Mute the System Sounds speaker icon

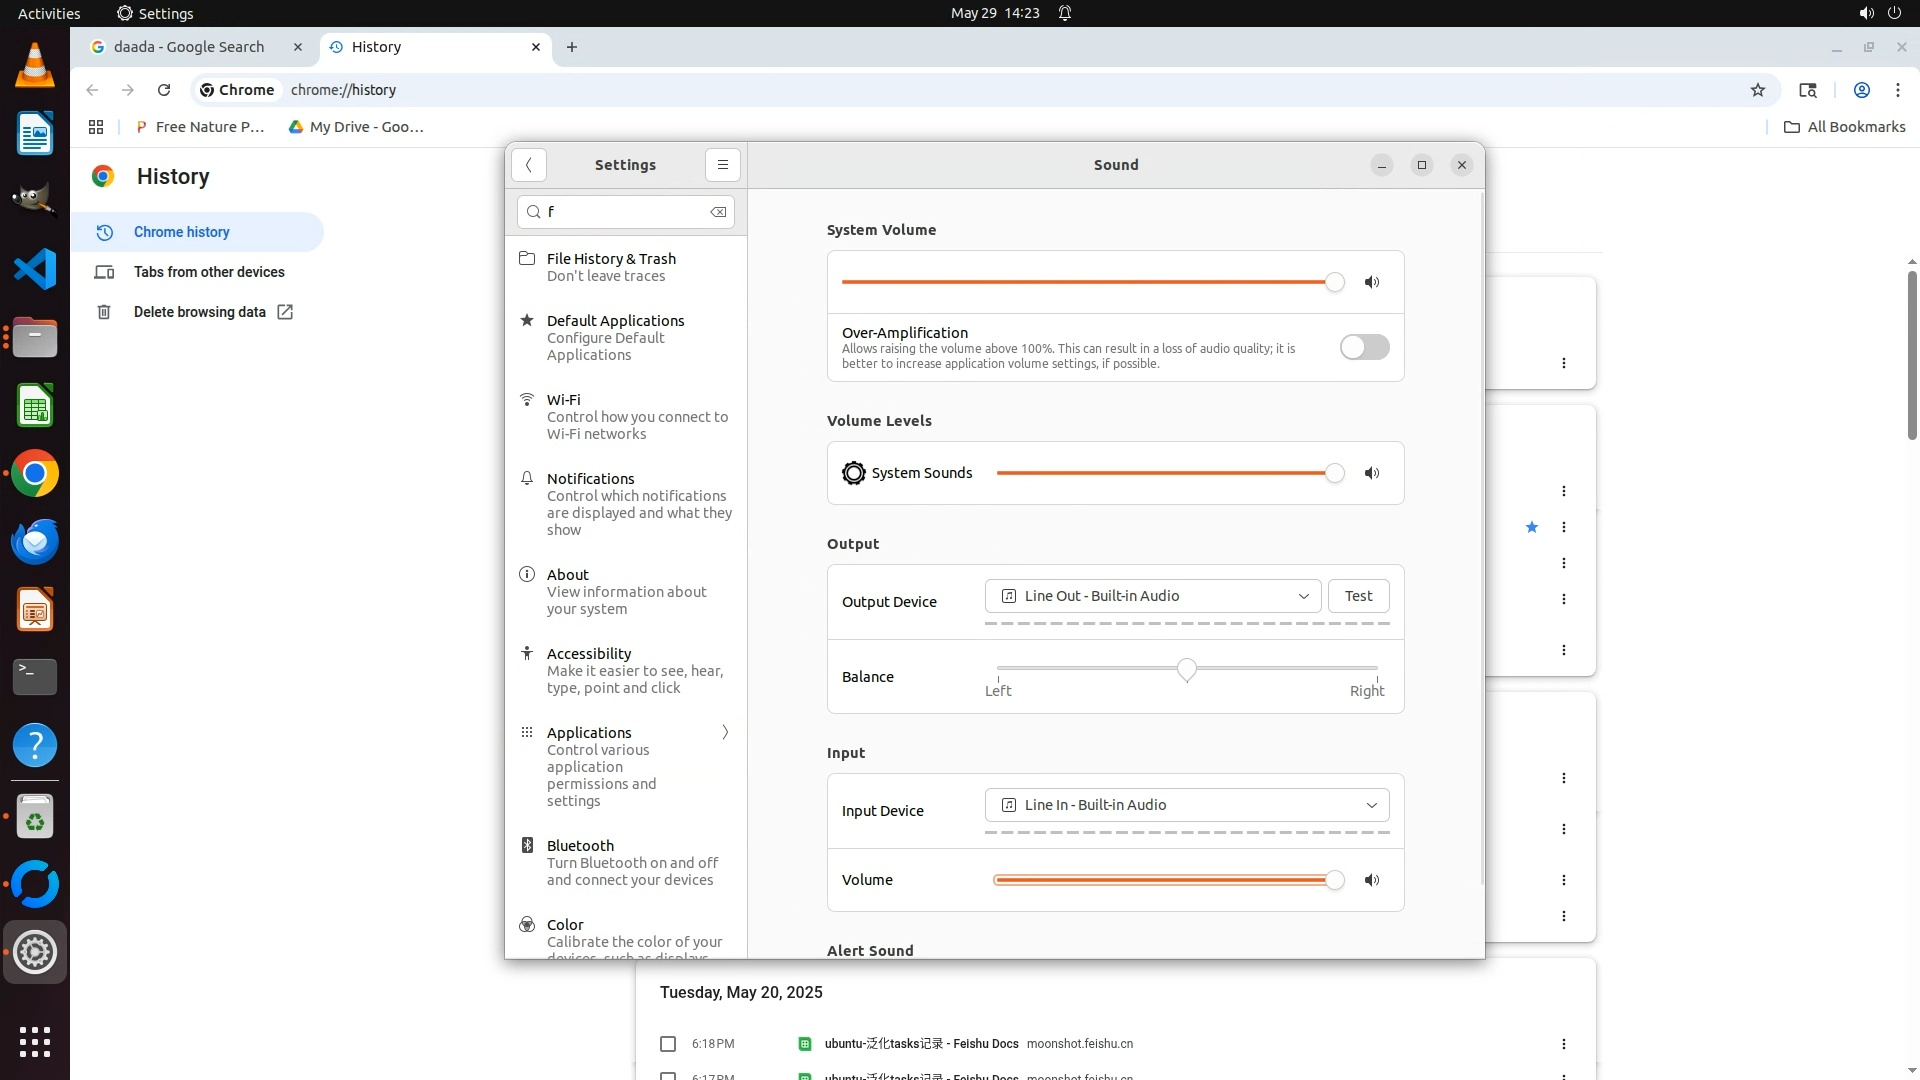coord(1372,474)
